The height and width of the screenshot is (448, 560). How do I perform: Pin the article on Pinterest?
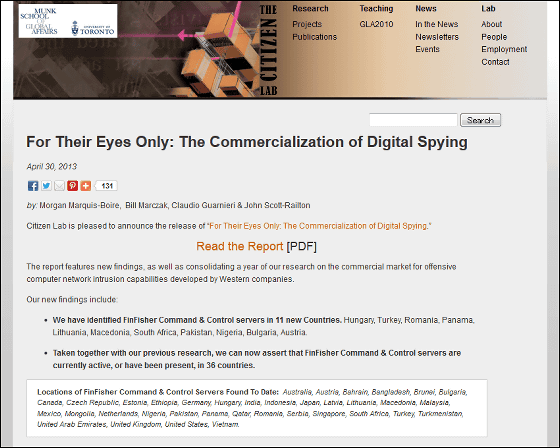pyautogui.click(x=72, y=186)
